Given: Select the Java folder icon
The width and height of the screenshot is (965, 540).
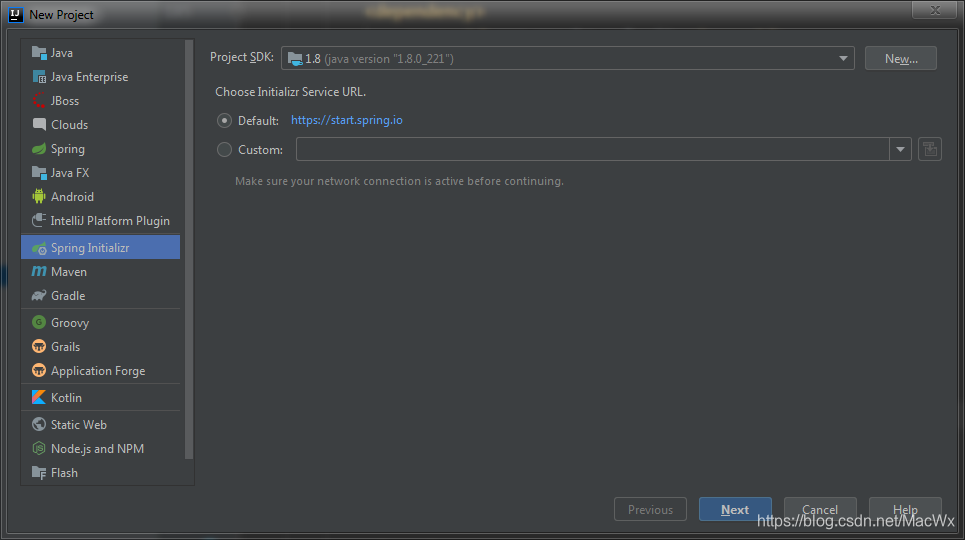Looking at the screenshot, I should click(39, 53).
